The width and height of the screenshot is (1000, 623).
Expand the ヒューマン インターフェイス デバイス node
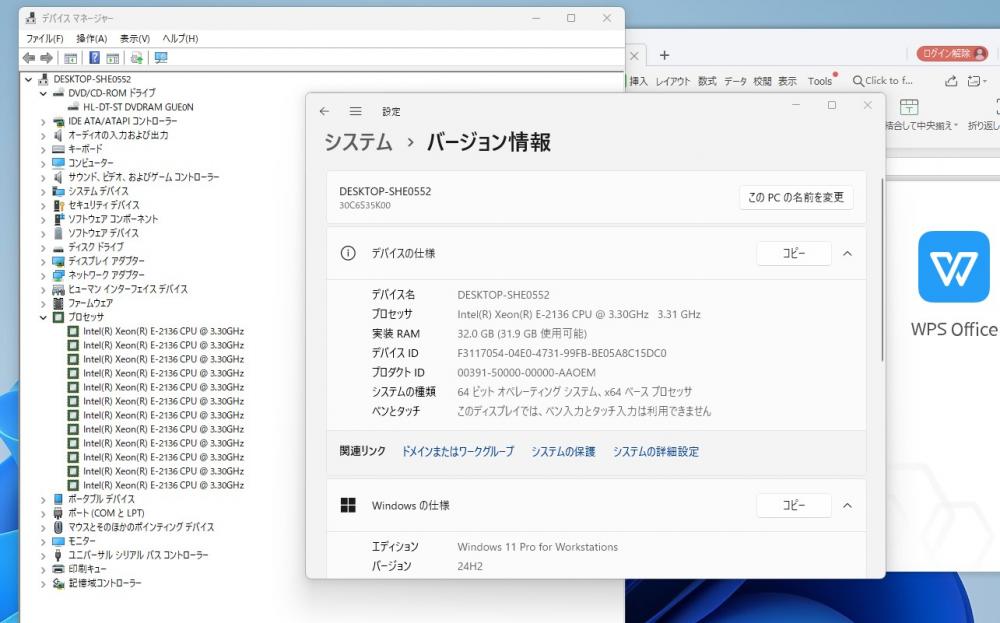click(x=43, y=290)
